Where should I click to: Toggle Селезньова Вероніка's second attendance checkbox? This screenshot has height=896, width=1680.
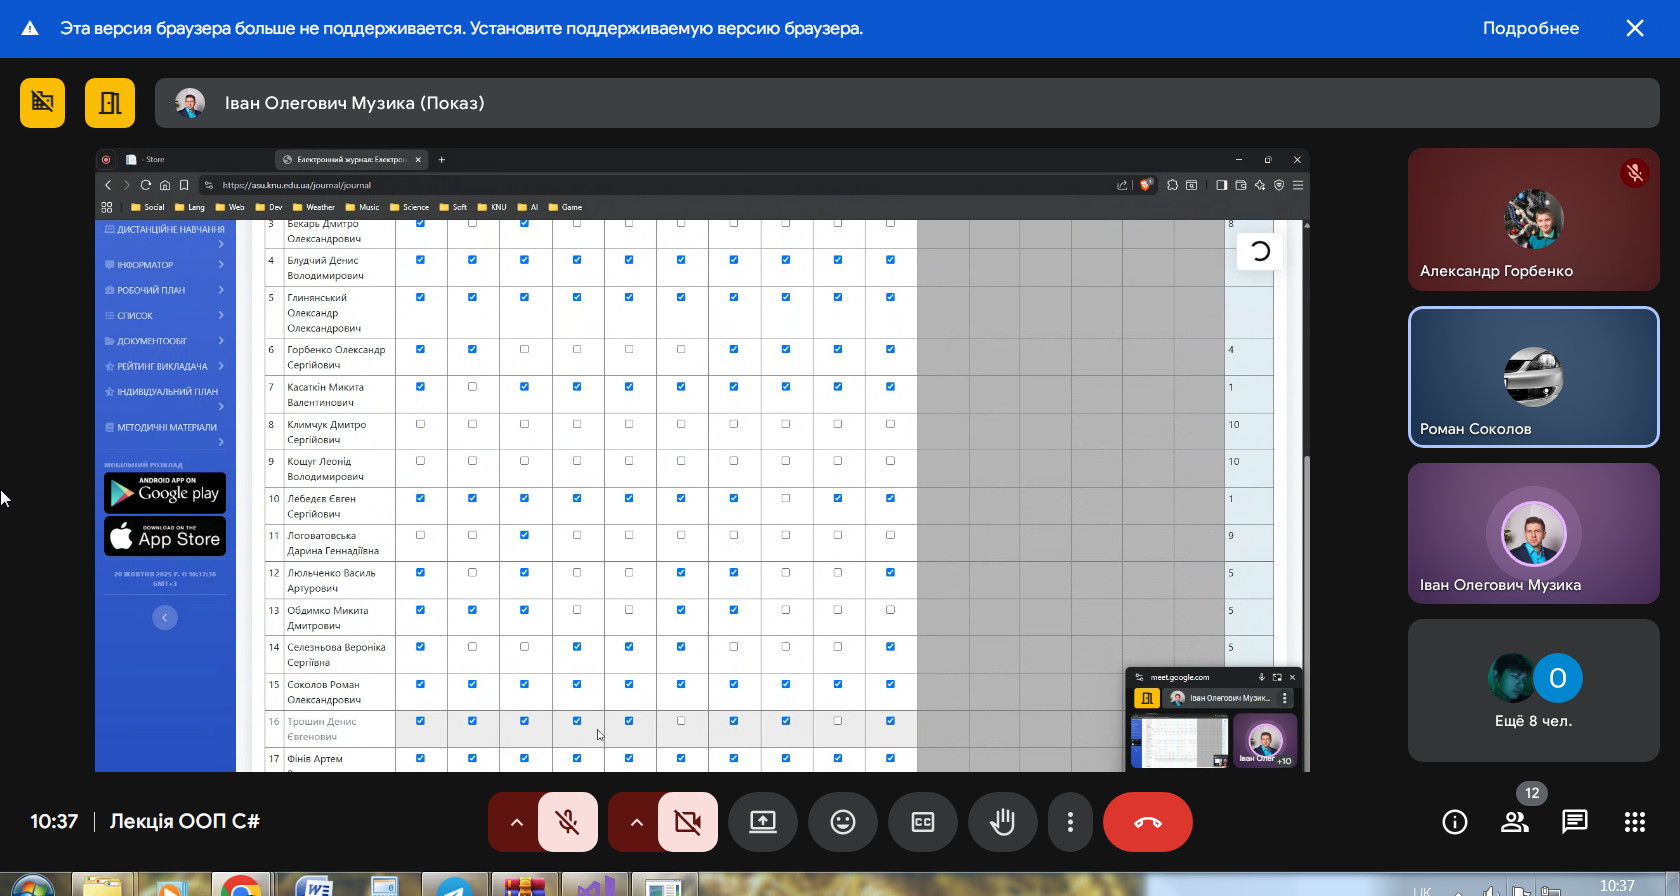click(472, 647)
